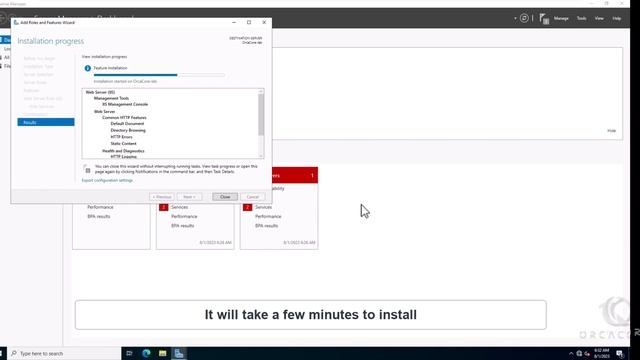The image size is (640, 360).
Task: Open the dropdown arrow beside the refresh icon
Action: click(515, 18)
